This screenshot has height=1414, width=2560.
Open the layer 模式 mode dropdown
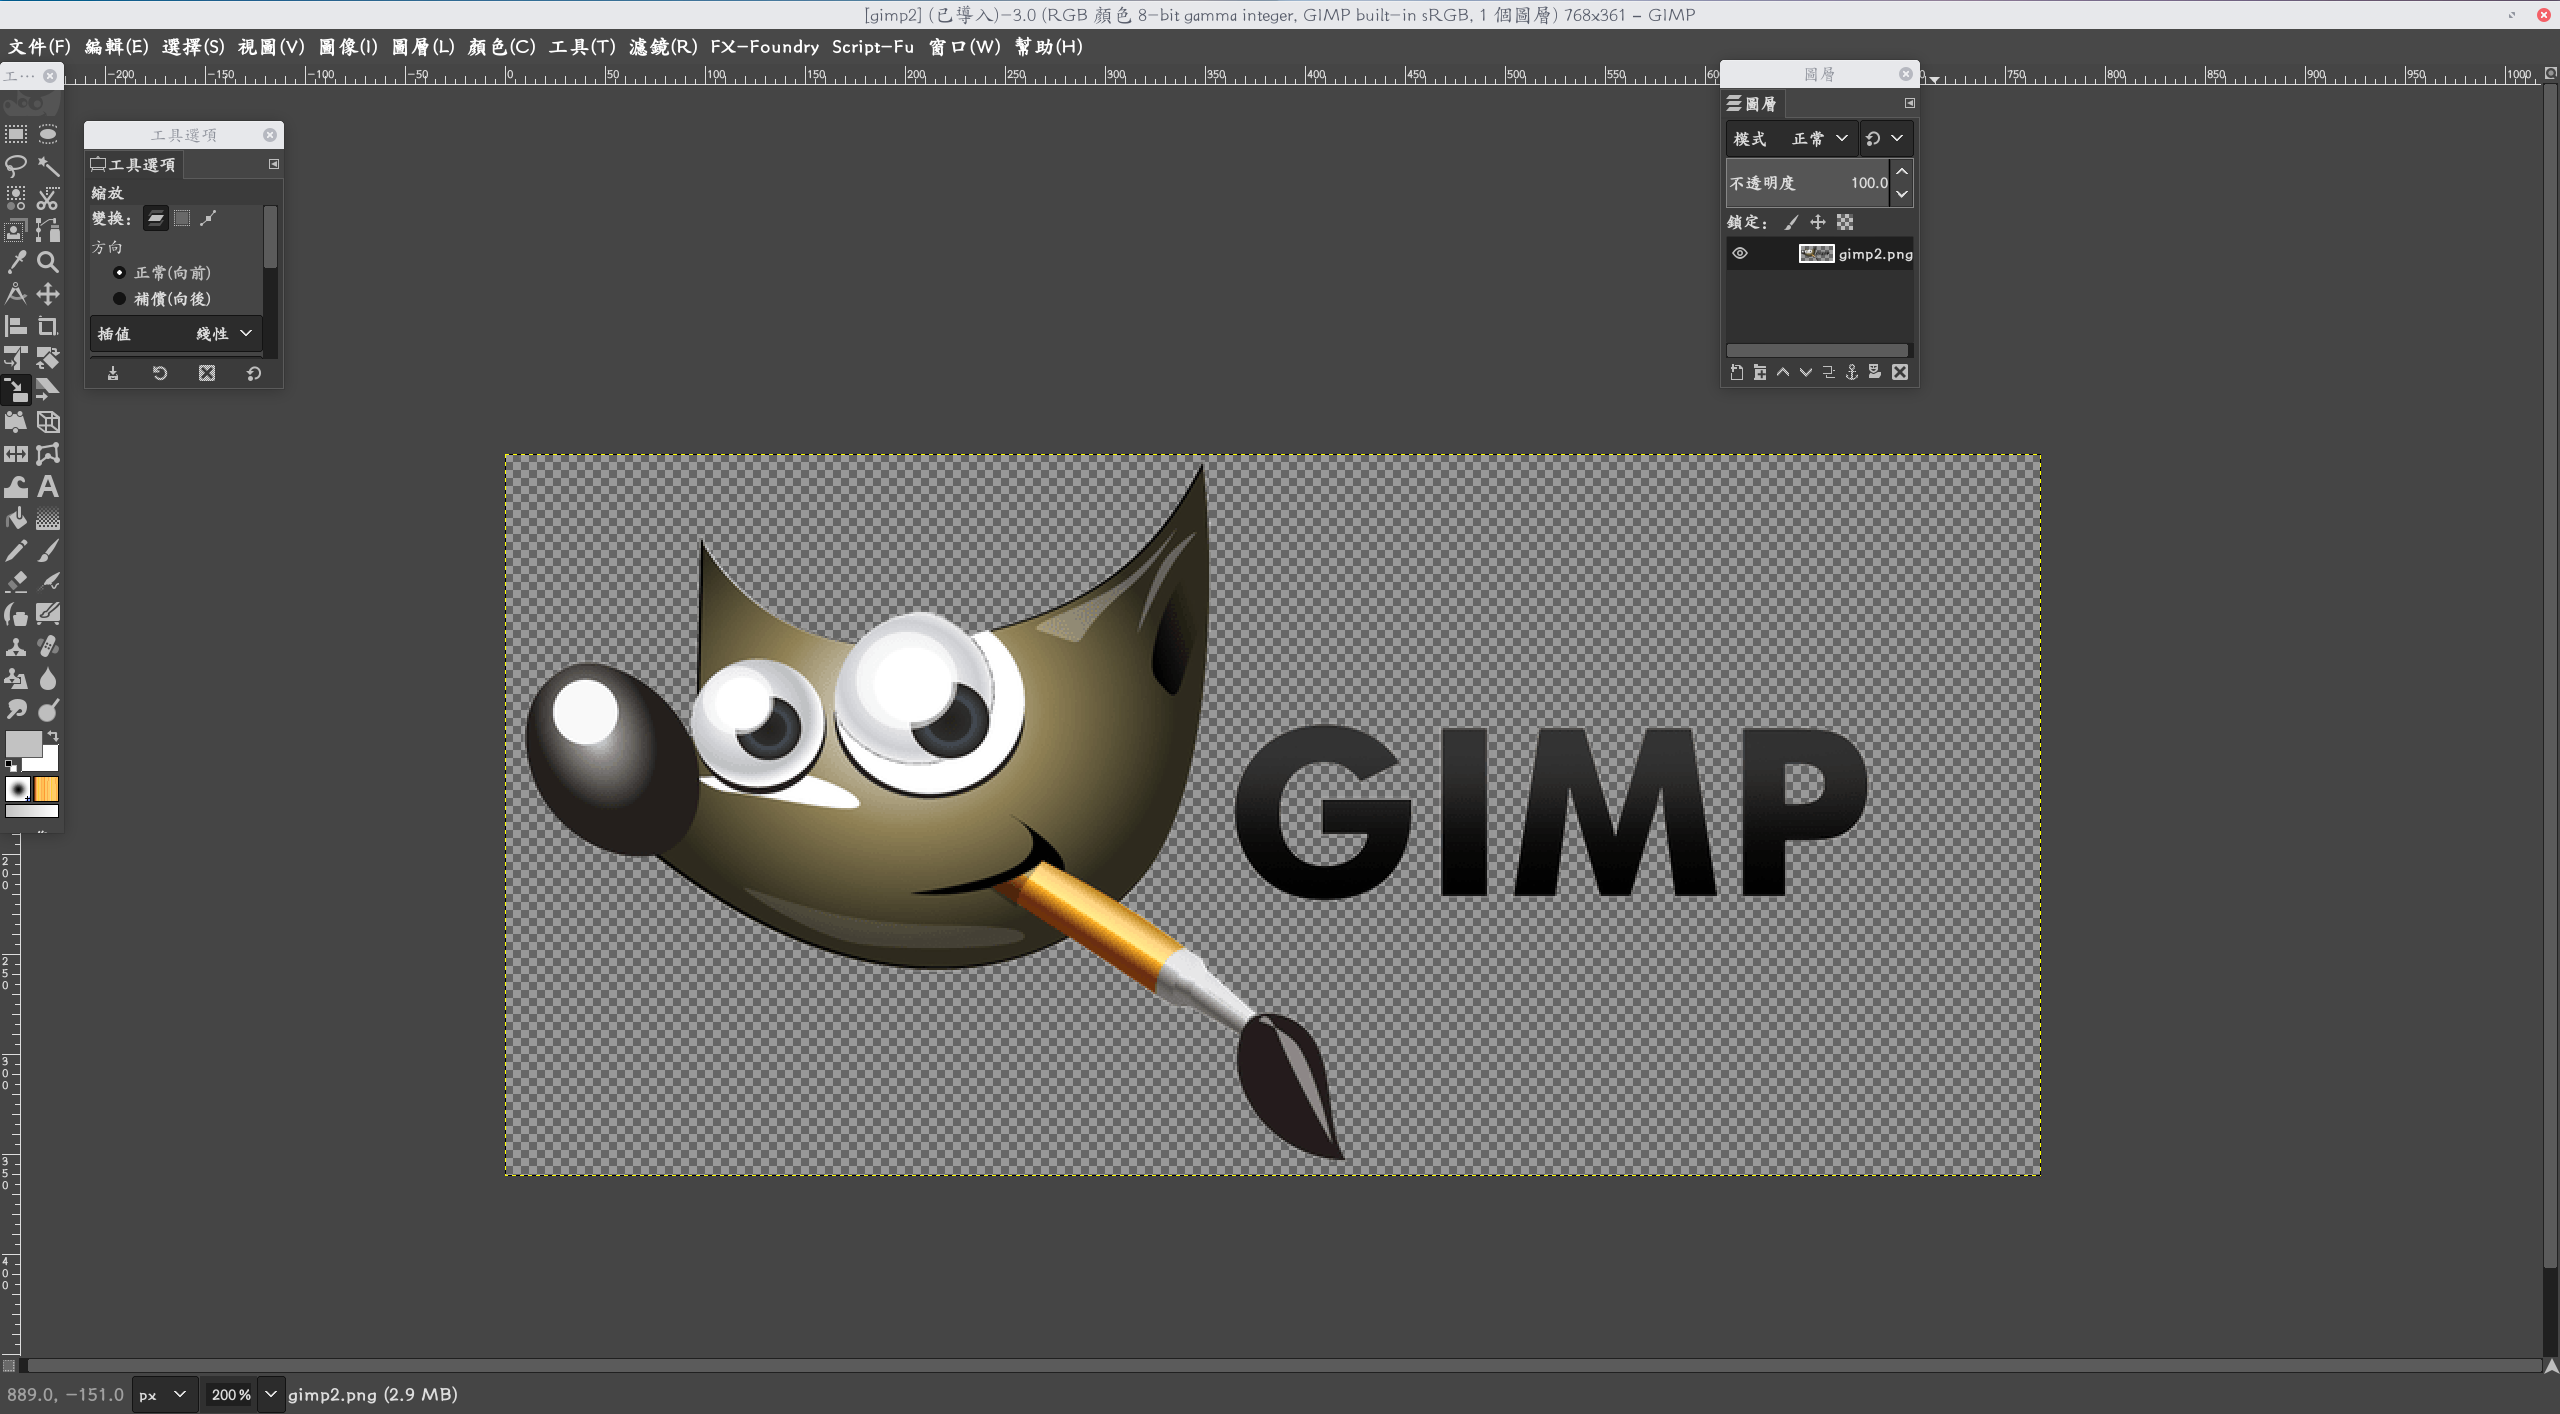1792,138
